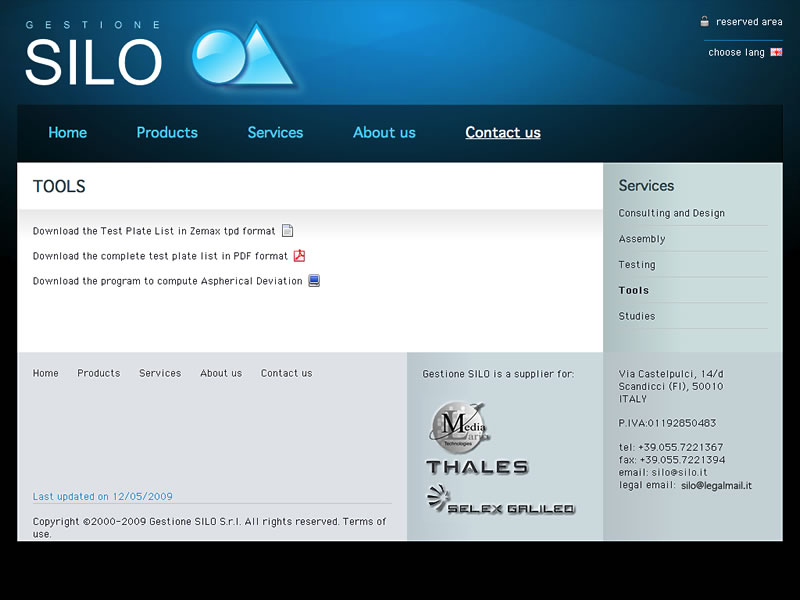Click the red PDF icon

pos(299,256)
